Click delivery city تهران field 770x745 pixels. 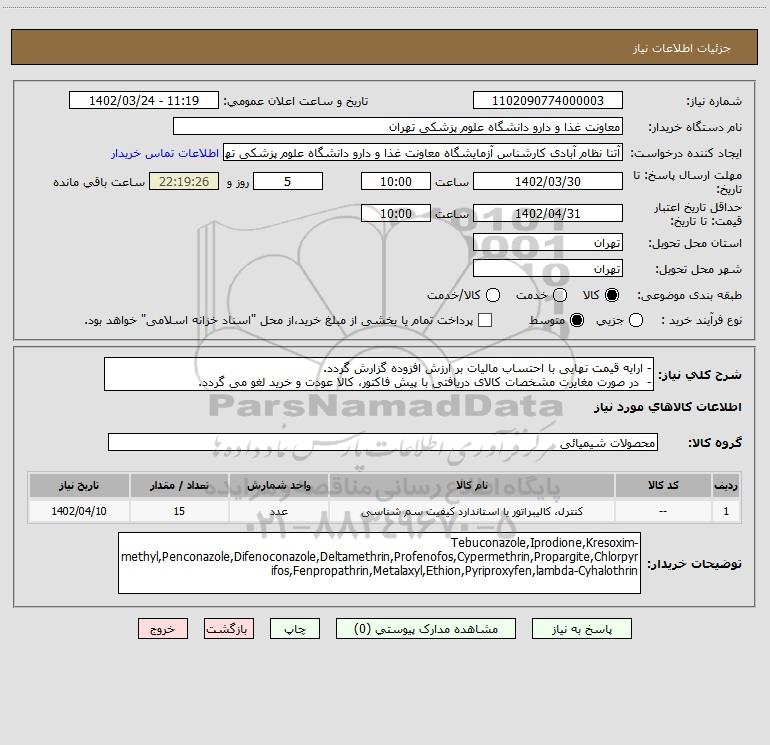548,269
